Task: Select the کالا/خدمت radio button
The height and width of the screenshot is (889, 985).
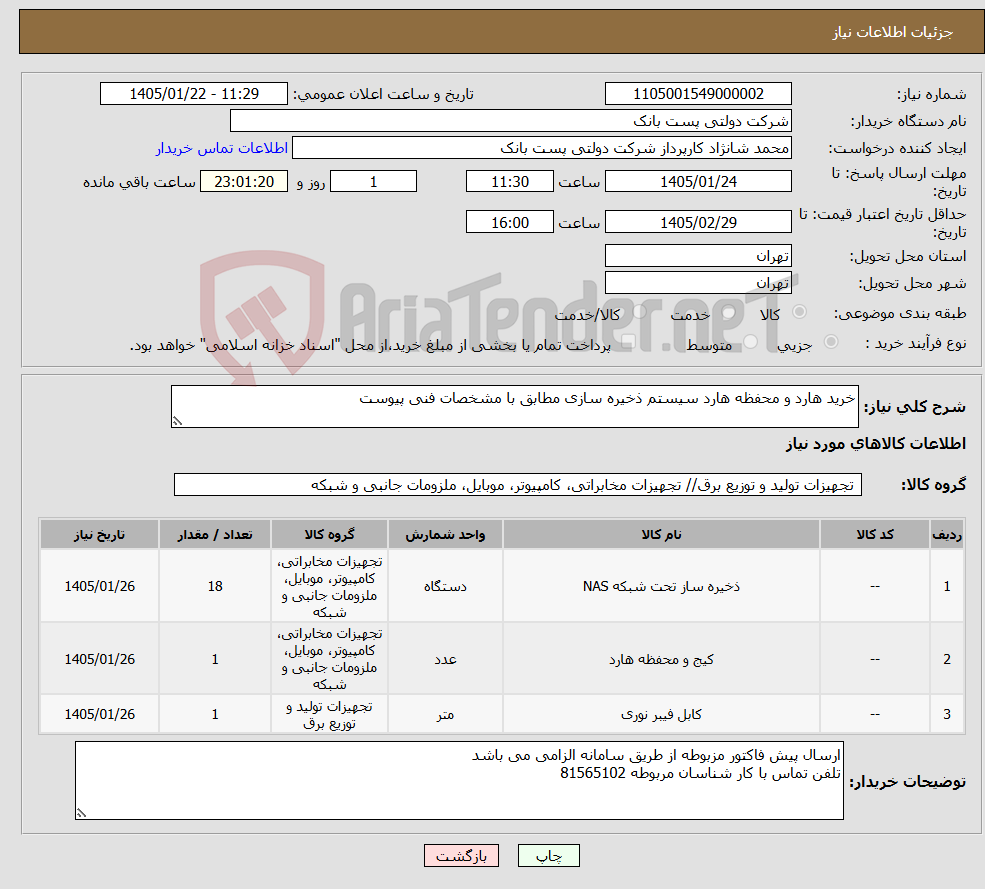Action: [x=639, y=312]
